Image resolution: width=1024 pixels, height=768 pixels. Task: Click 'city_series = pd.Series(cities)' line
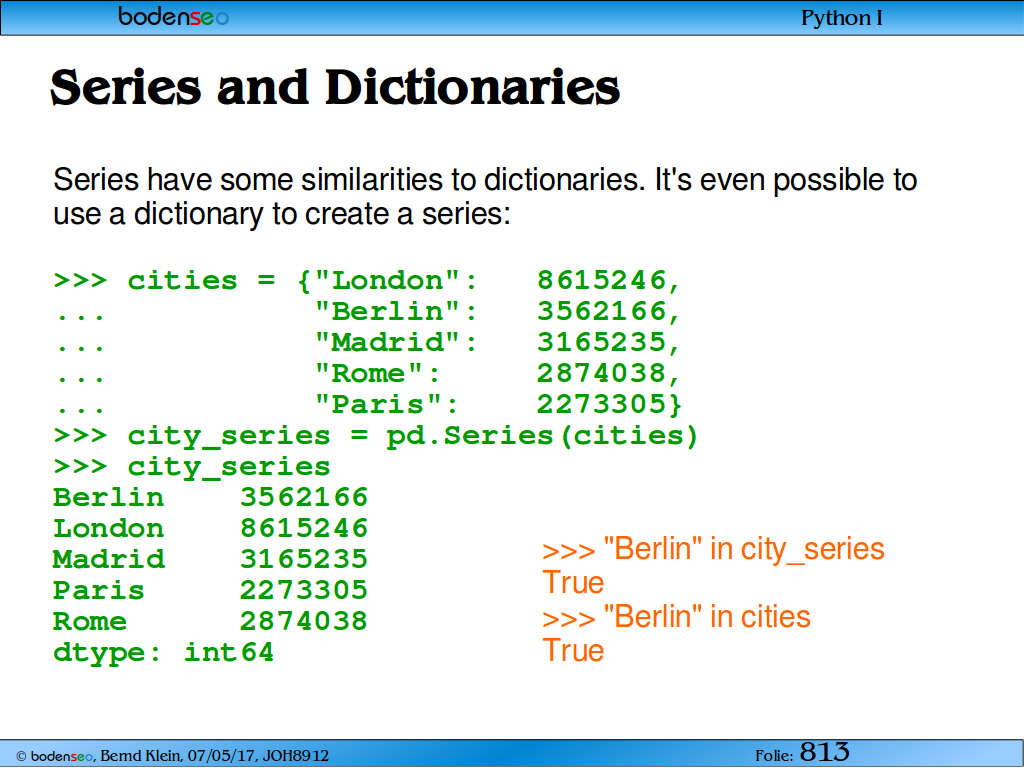(376, 436)
